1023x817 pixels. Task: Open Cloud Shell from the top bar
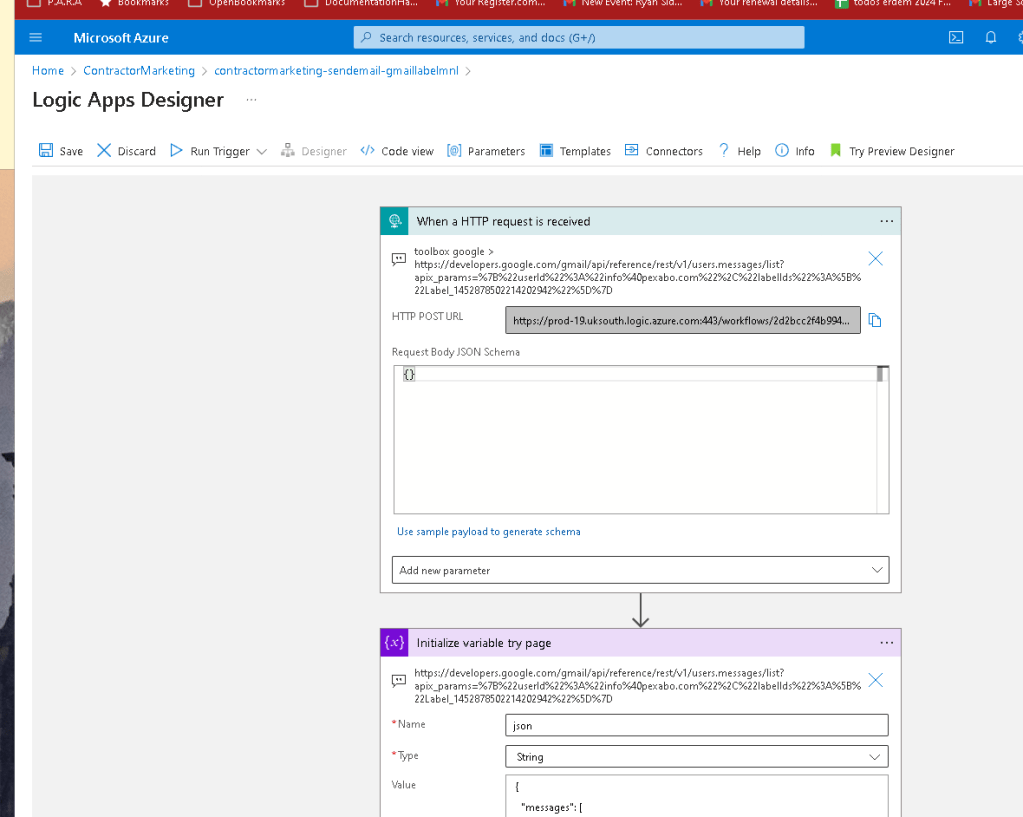tap(956, 38)
